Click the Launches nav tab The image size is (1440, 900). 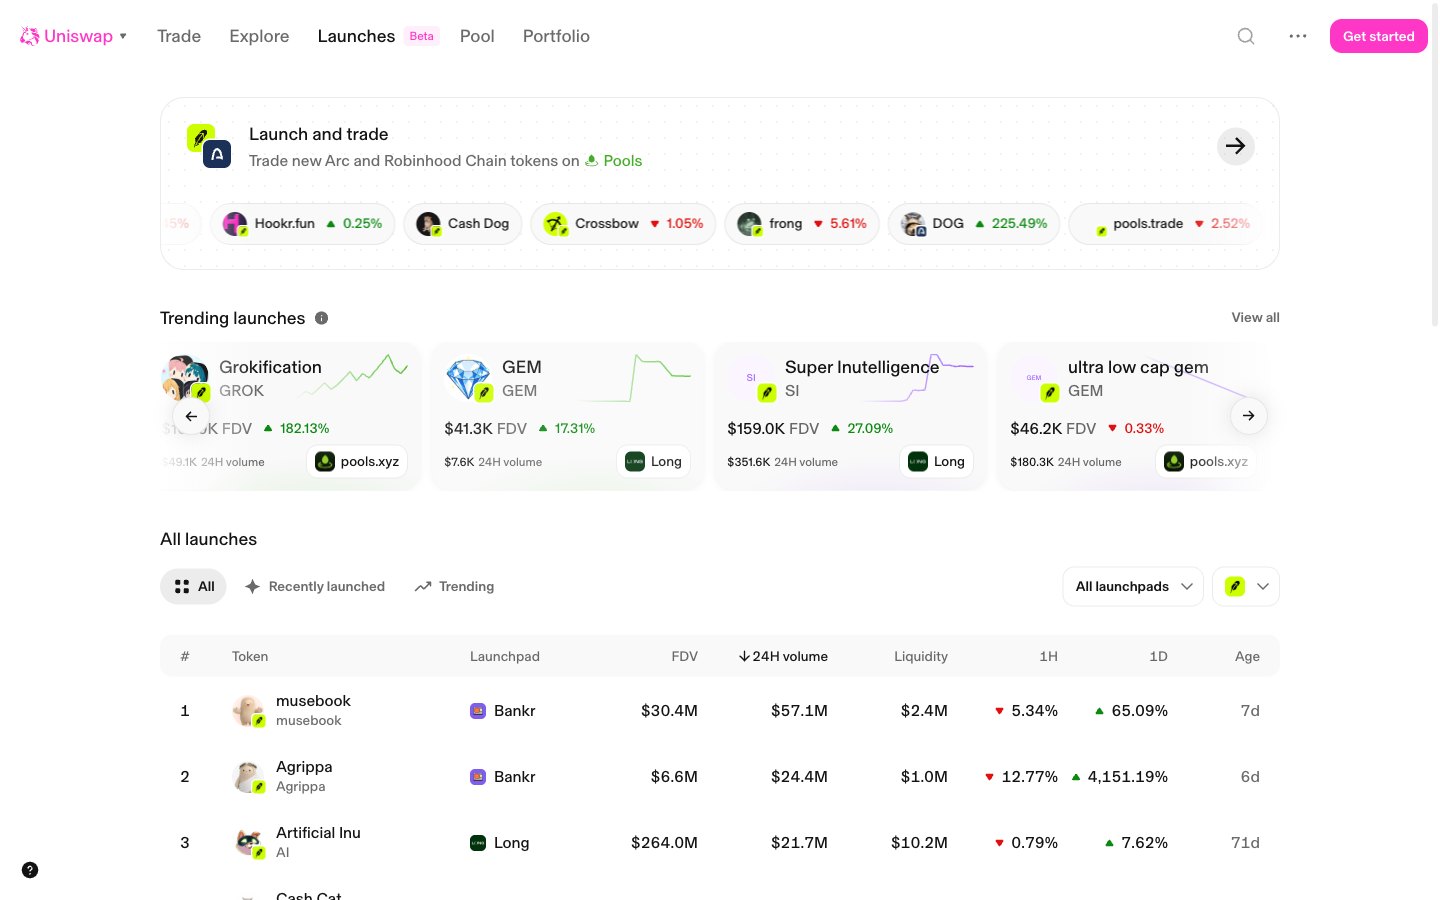point(356,36)
